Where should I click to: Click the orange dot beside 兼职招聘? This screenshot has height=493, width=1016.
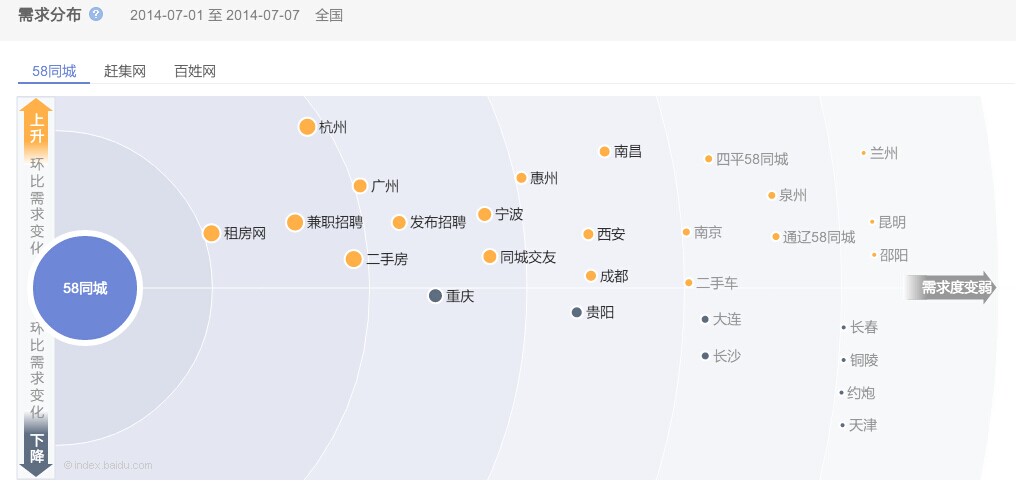(295, 222)
